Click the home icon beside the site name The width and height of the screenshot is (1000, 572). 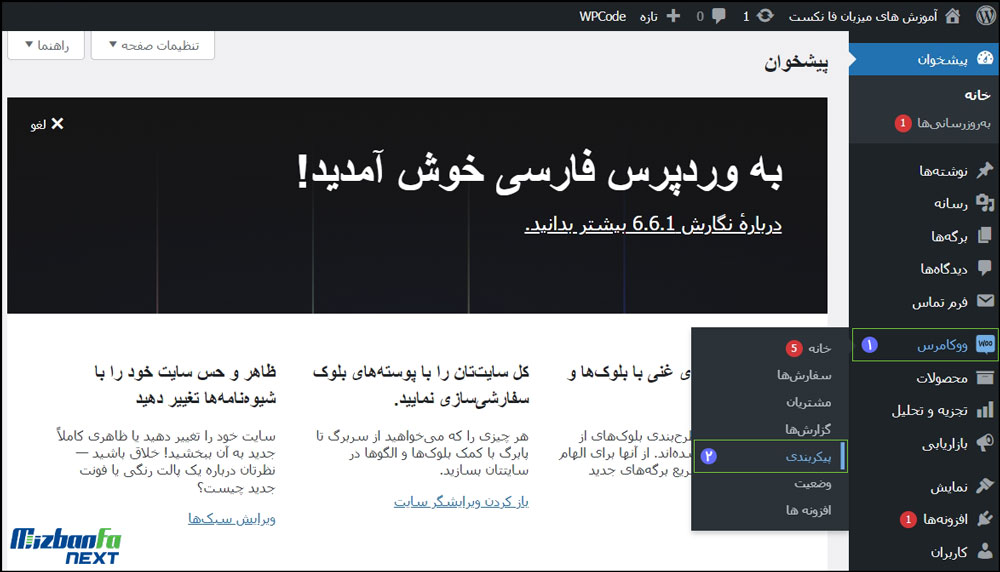click(x=953, y=16)
